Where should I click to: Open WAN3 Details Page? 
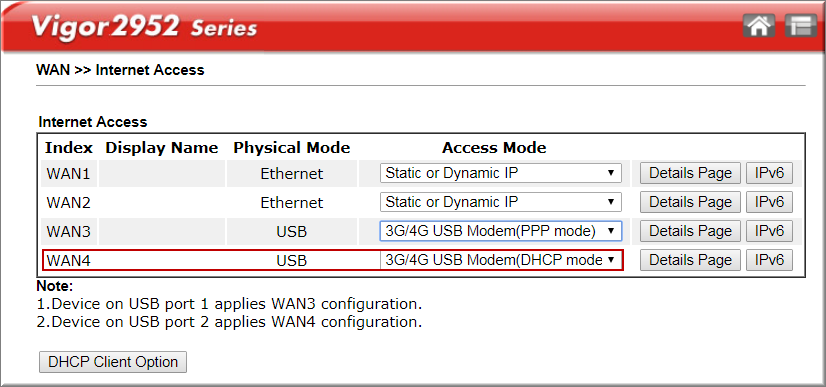coord(690,231)
